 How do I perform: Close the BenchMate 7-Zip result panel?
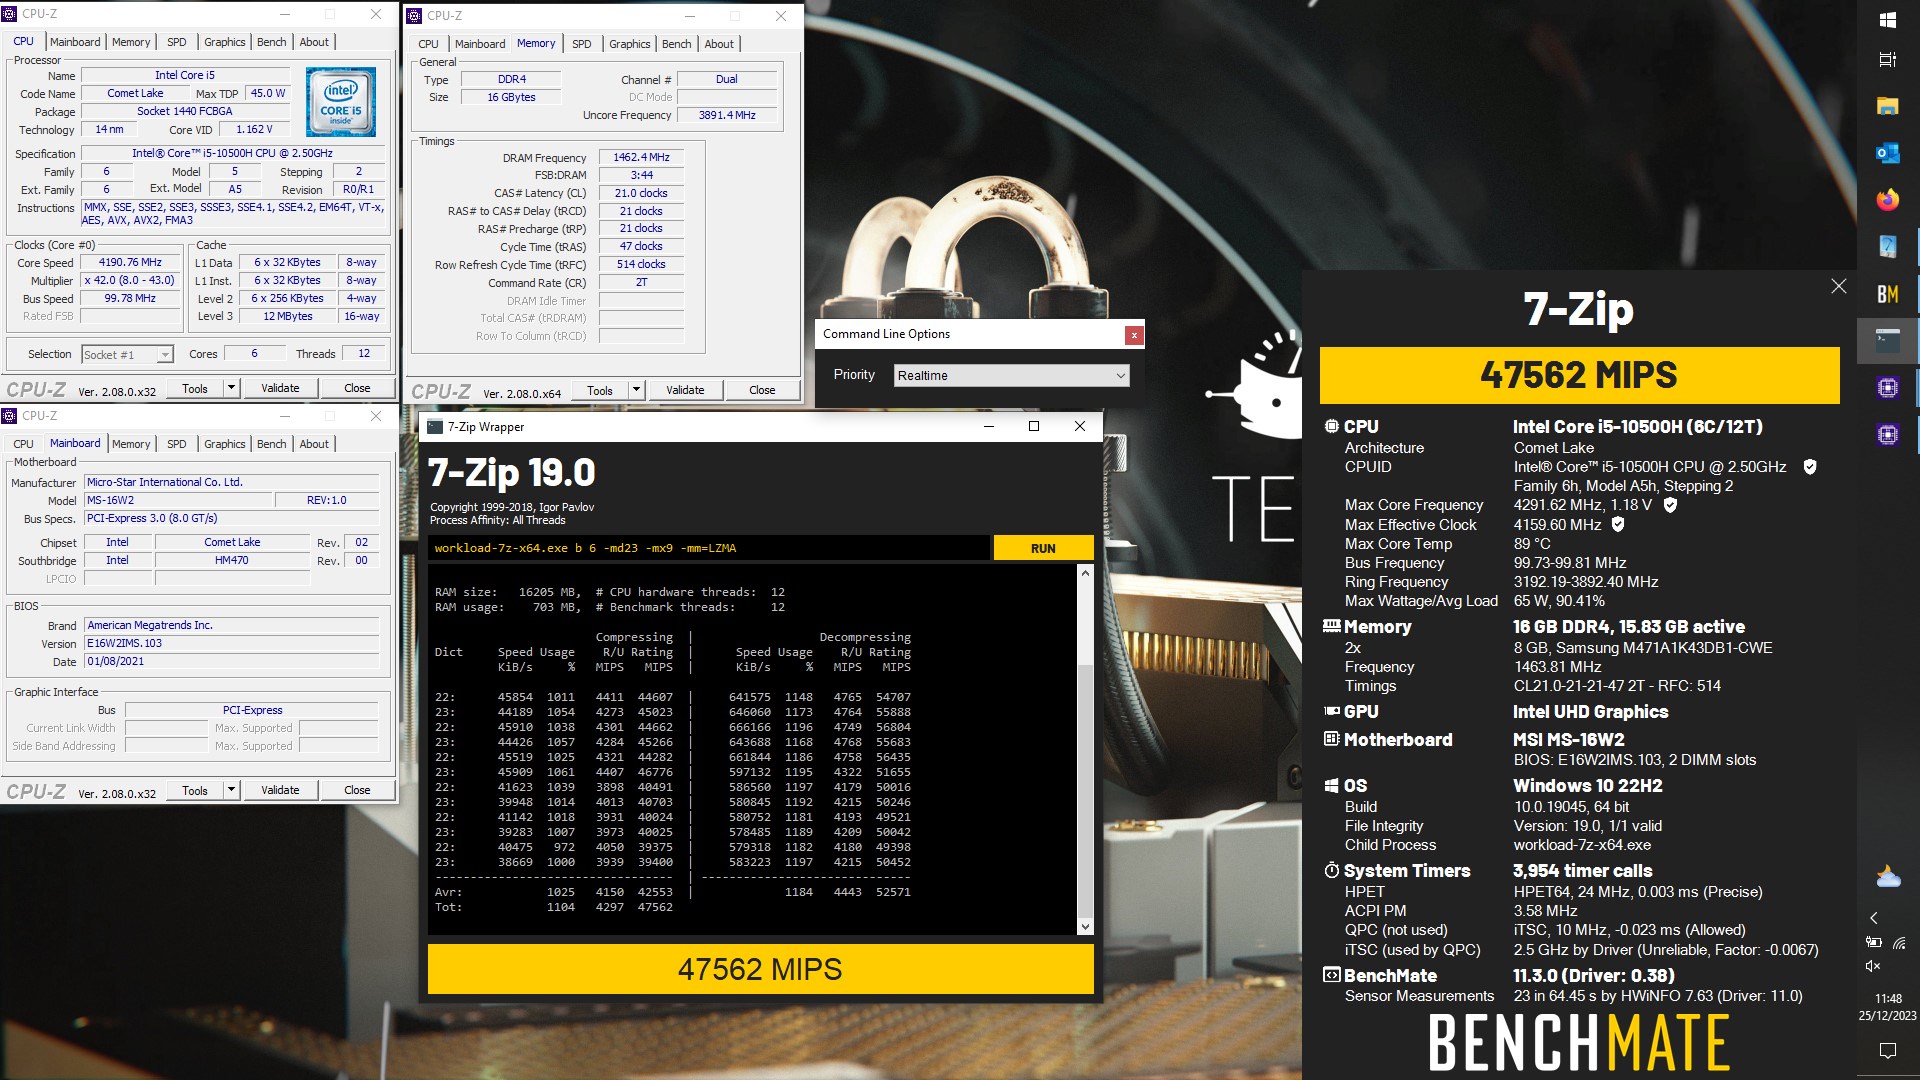click(1838, 286)
